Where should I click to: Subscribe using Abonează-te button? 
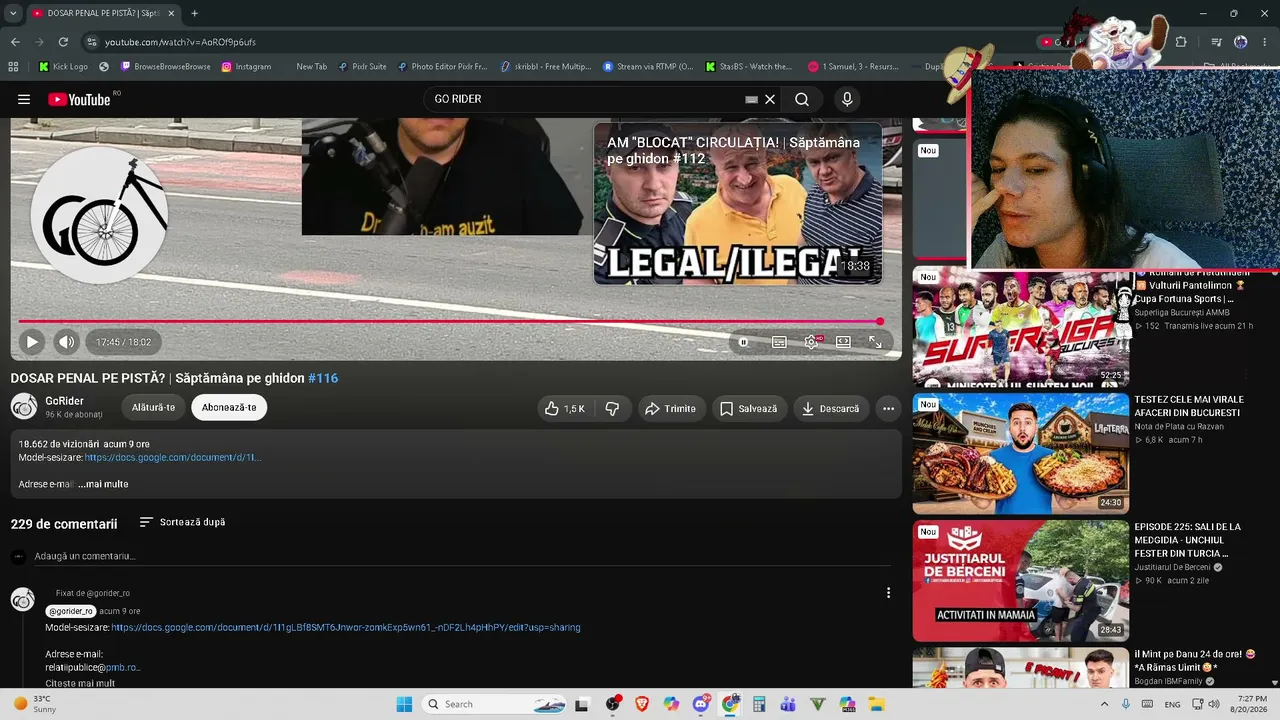coord(229,407)
